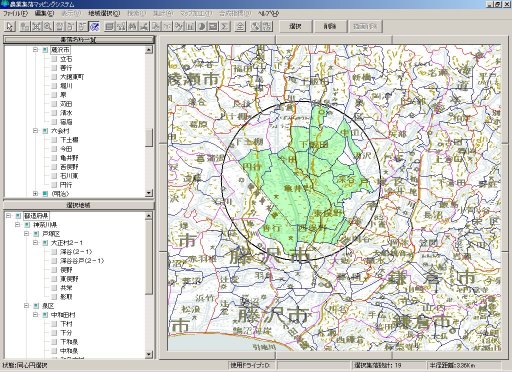Open the ファイル(F) menu
The height and width of the screenshot is (372, 512).
click(x=15, y=14)
